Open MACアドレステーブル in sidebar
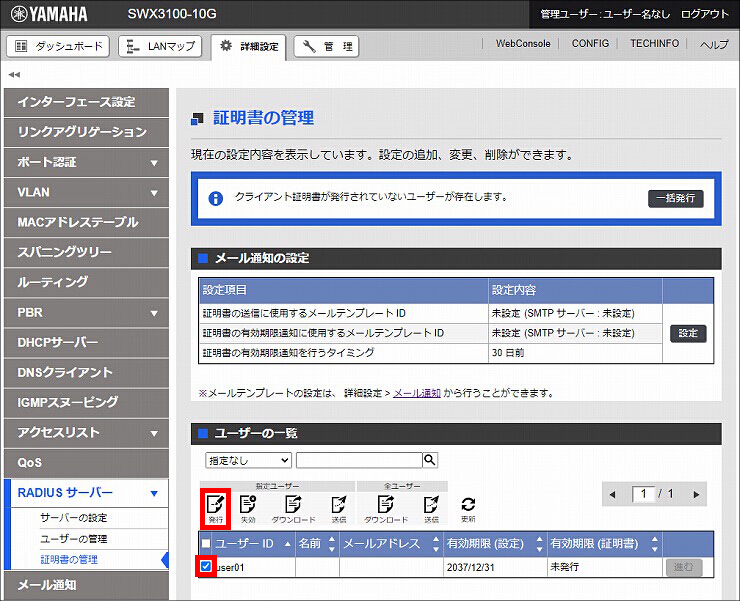This screenshot has width=740, height=601. [86, 222]
